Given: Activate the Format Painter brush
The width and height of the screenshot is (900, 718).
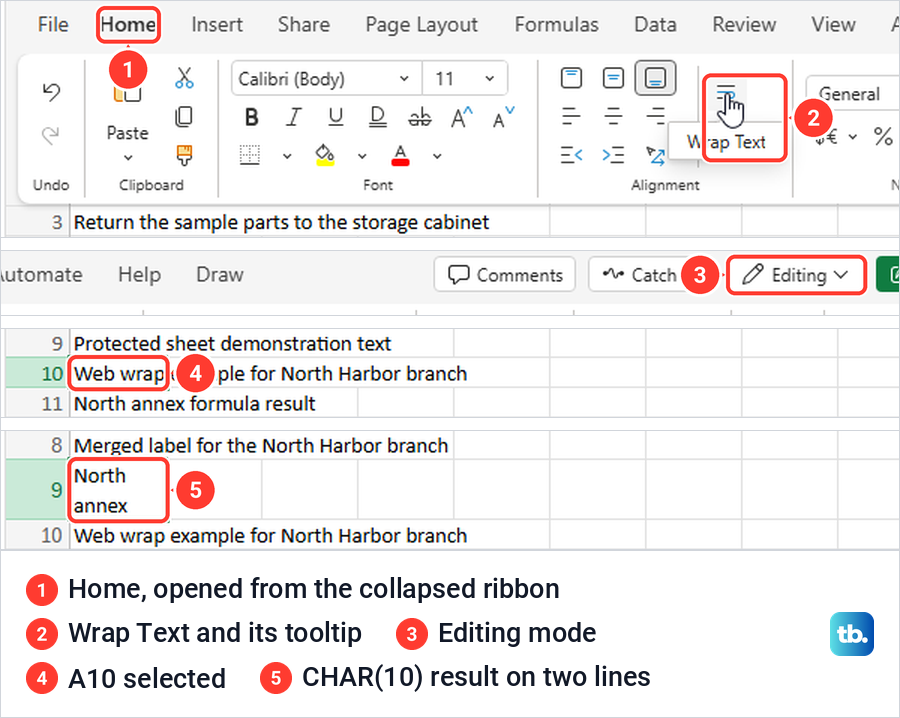Looking at the screenshot, I should (184, 155).
